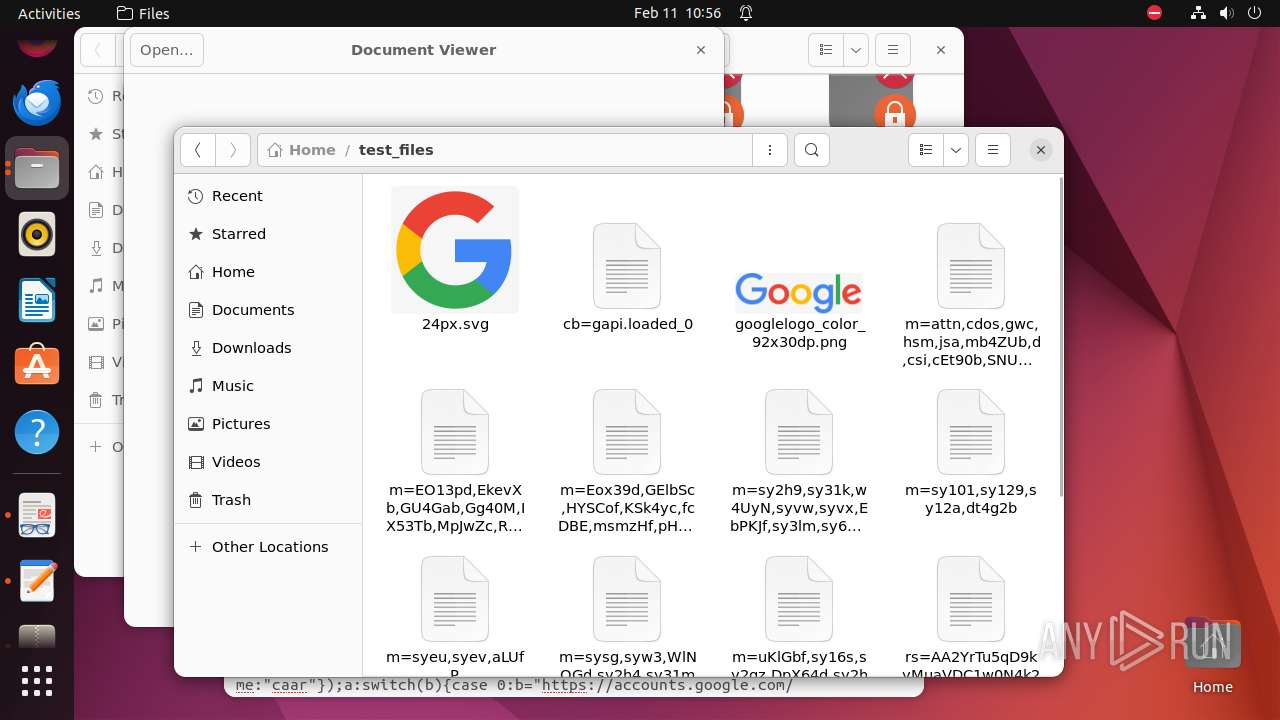Open Trash in the sidebar
The height and width of the screenshot is (720, 1280).
(x=268, y=500)
